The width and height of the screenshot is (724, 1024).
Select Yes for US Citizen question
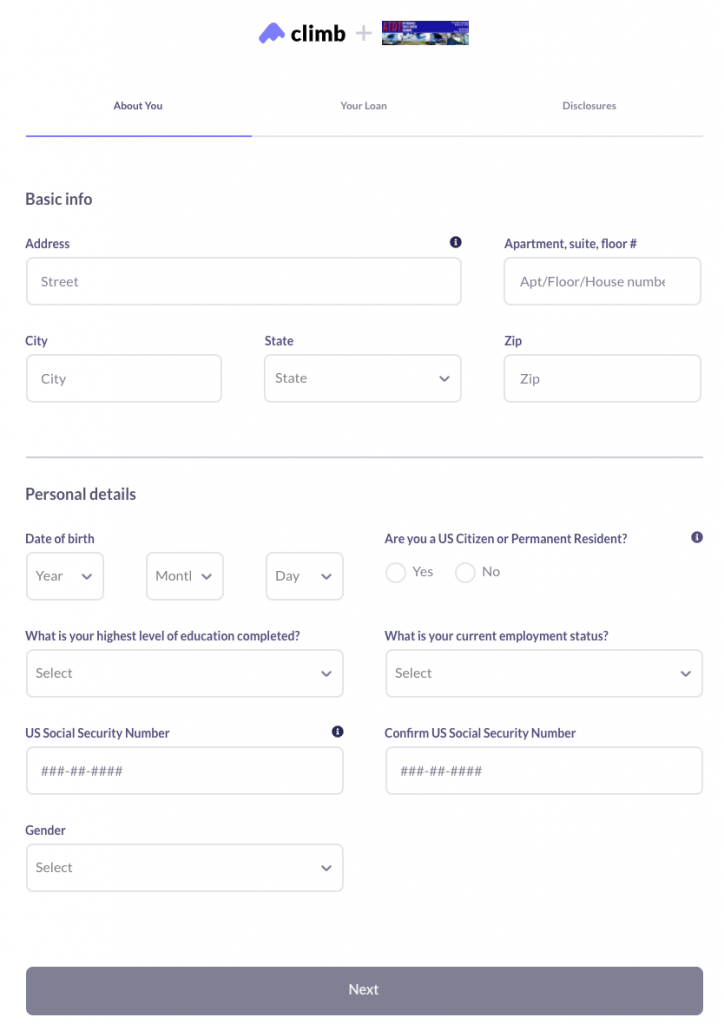[396, 572]
